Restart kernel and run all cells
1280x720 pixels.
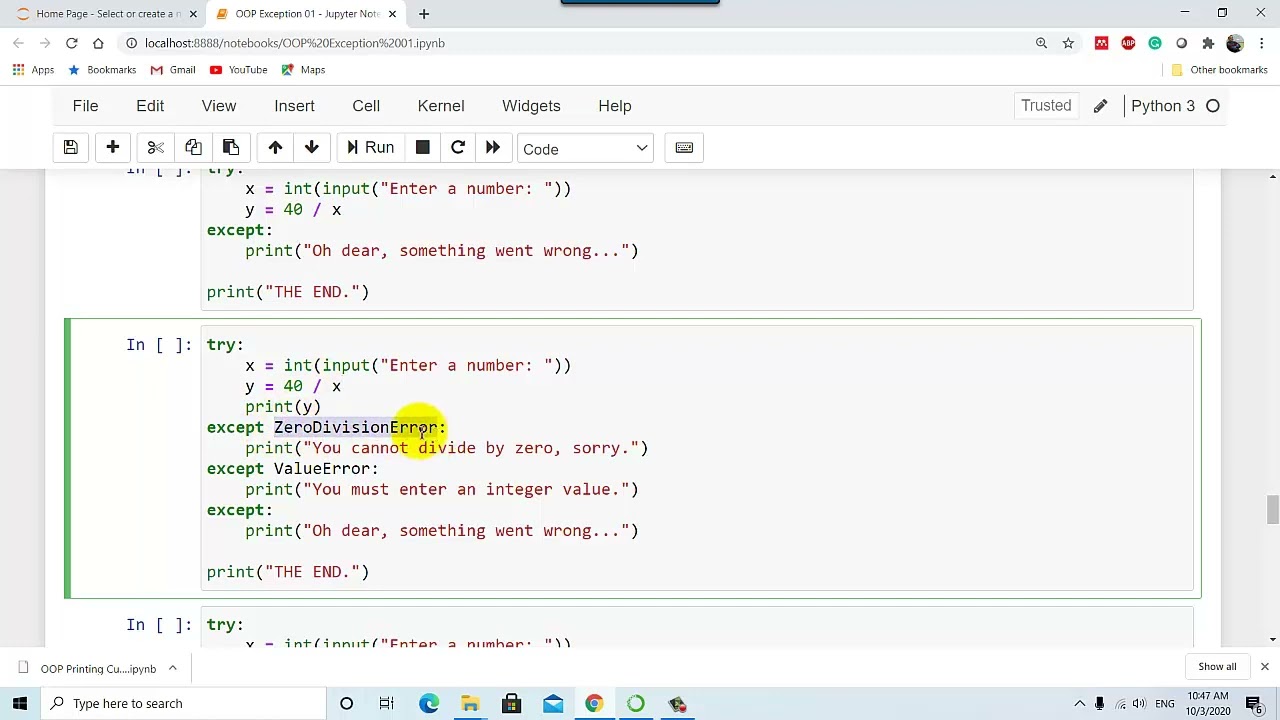click(493, 148)
